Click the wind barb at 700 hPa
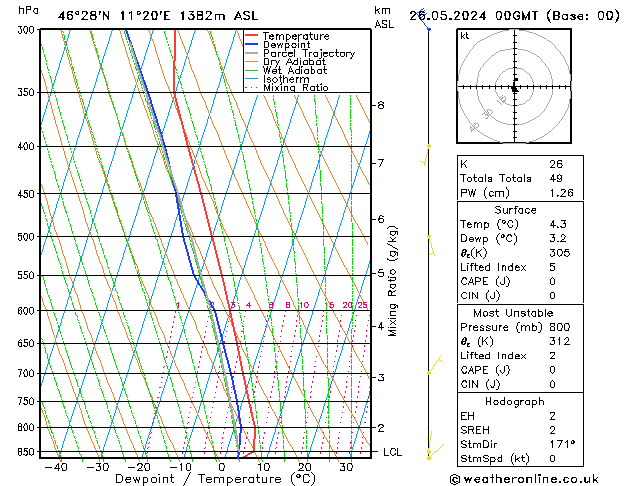Screen dimensions: 629x486 [x=435, y=364]
